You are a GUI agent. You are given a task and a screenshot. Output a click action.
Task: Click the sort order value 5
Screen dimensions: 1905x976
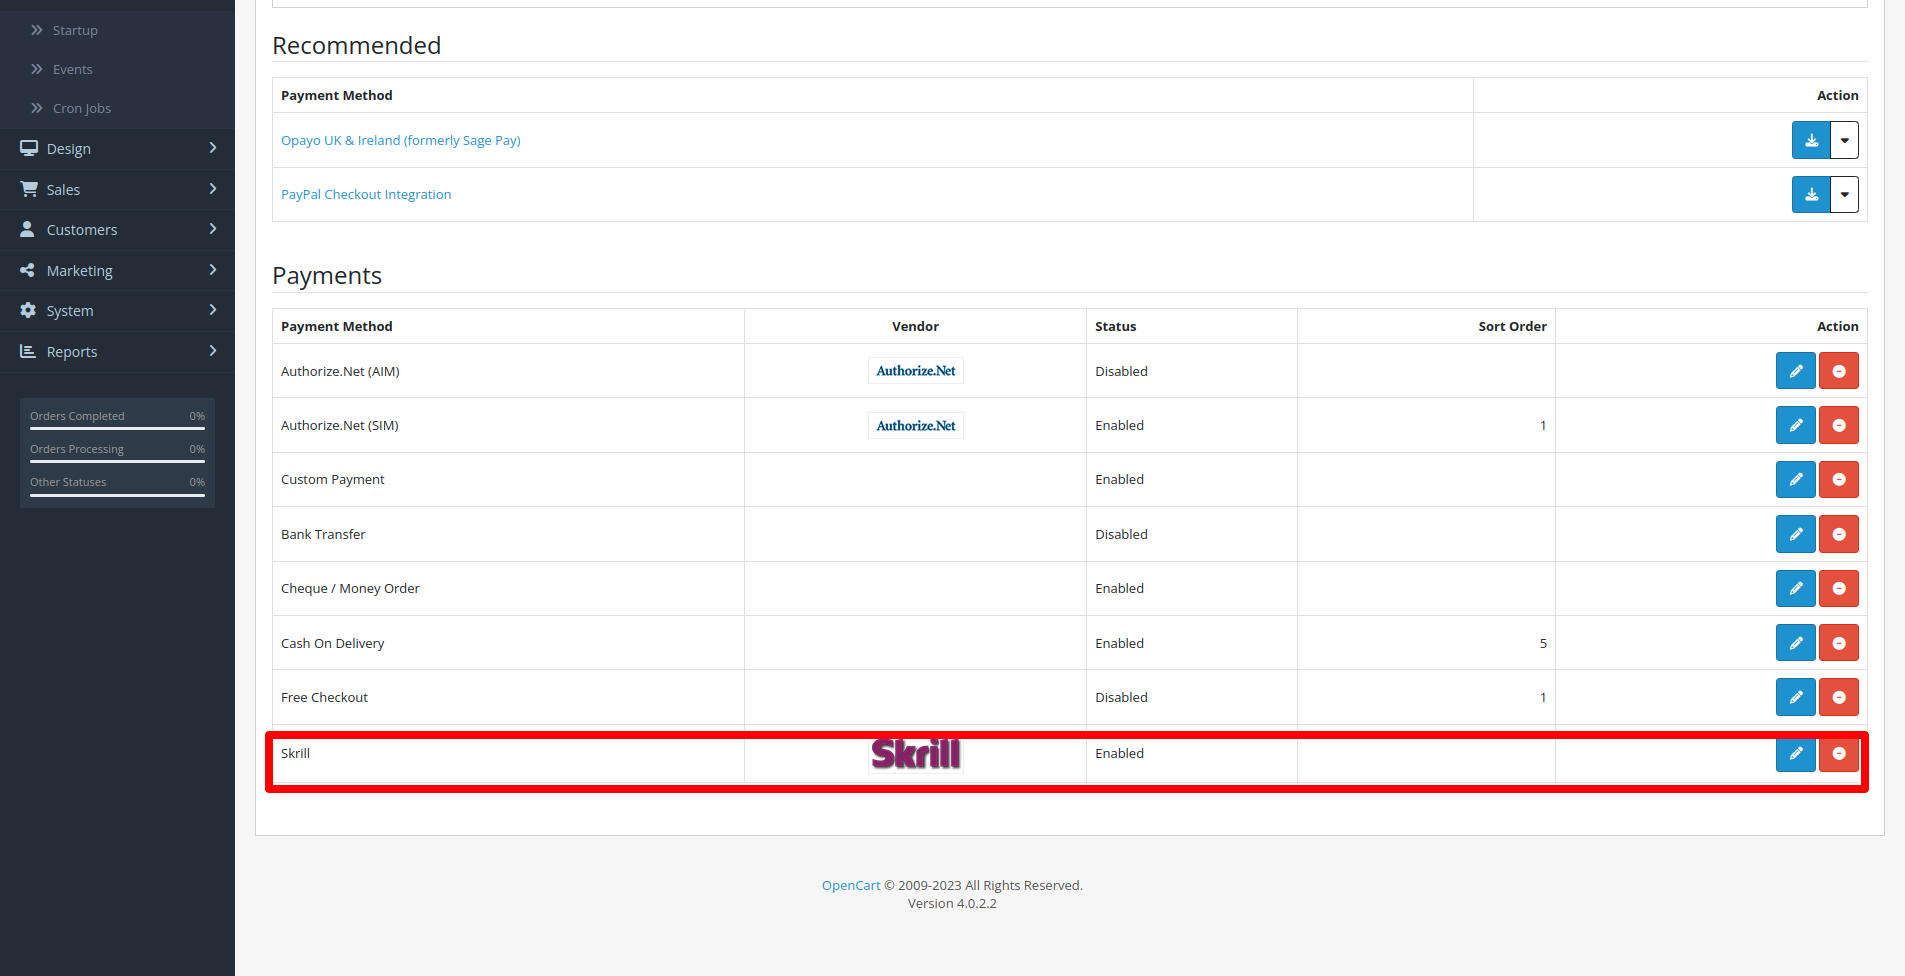click(1543, 643)
